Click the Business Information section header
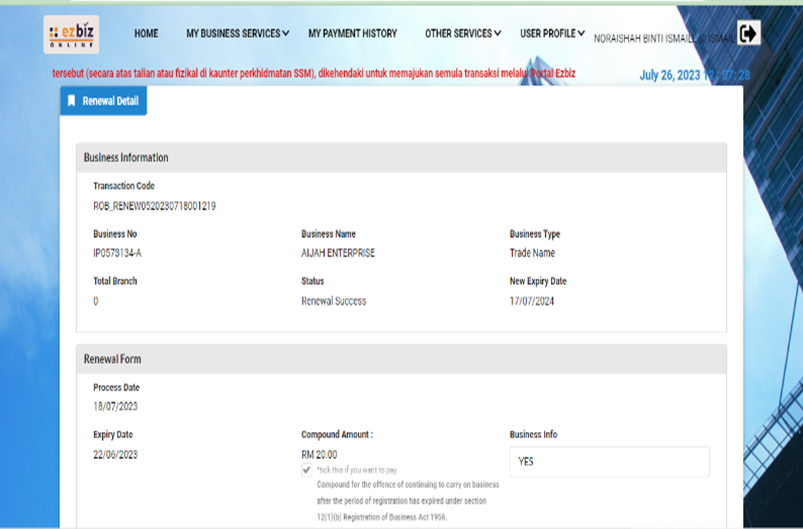803x529 pixels. pos(126,158)
